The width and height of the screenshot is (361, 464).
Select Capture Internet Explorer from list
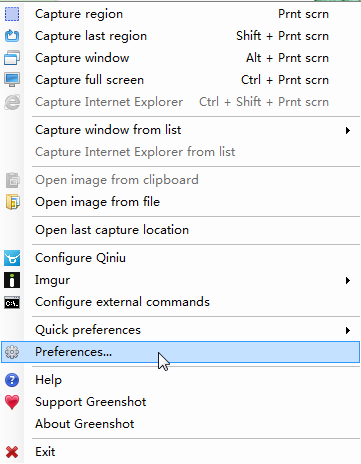coord(180,152)
